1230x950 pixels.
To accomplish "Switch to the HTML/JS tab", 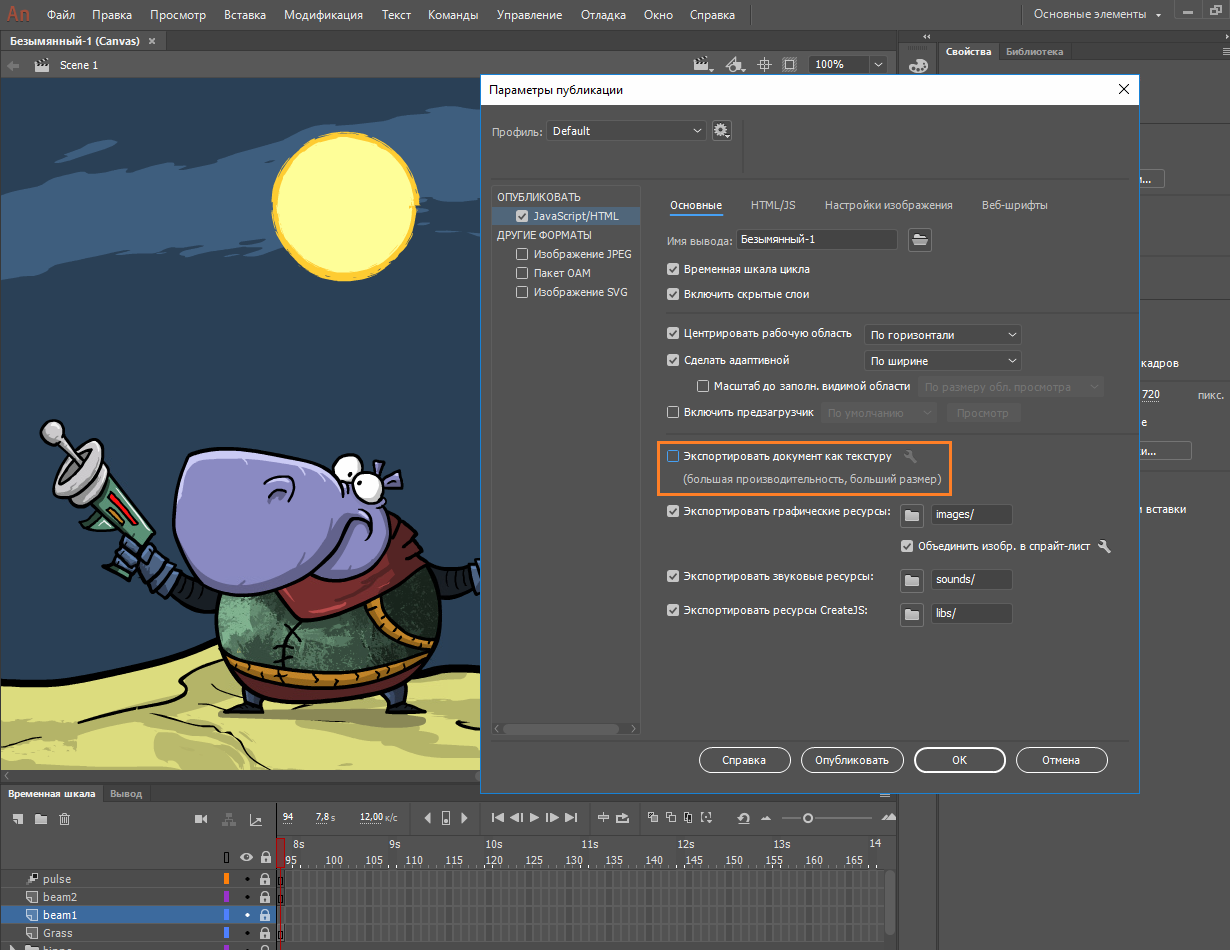I will click(x=773, y=205).
